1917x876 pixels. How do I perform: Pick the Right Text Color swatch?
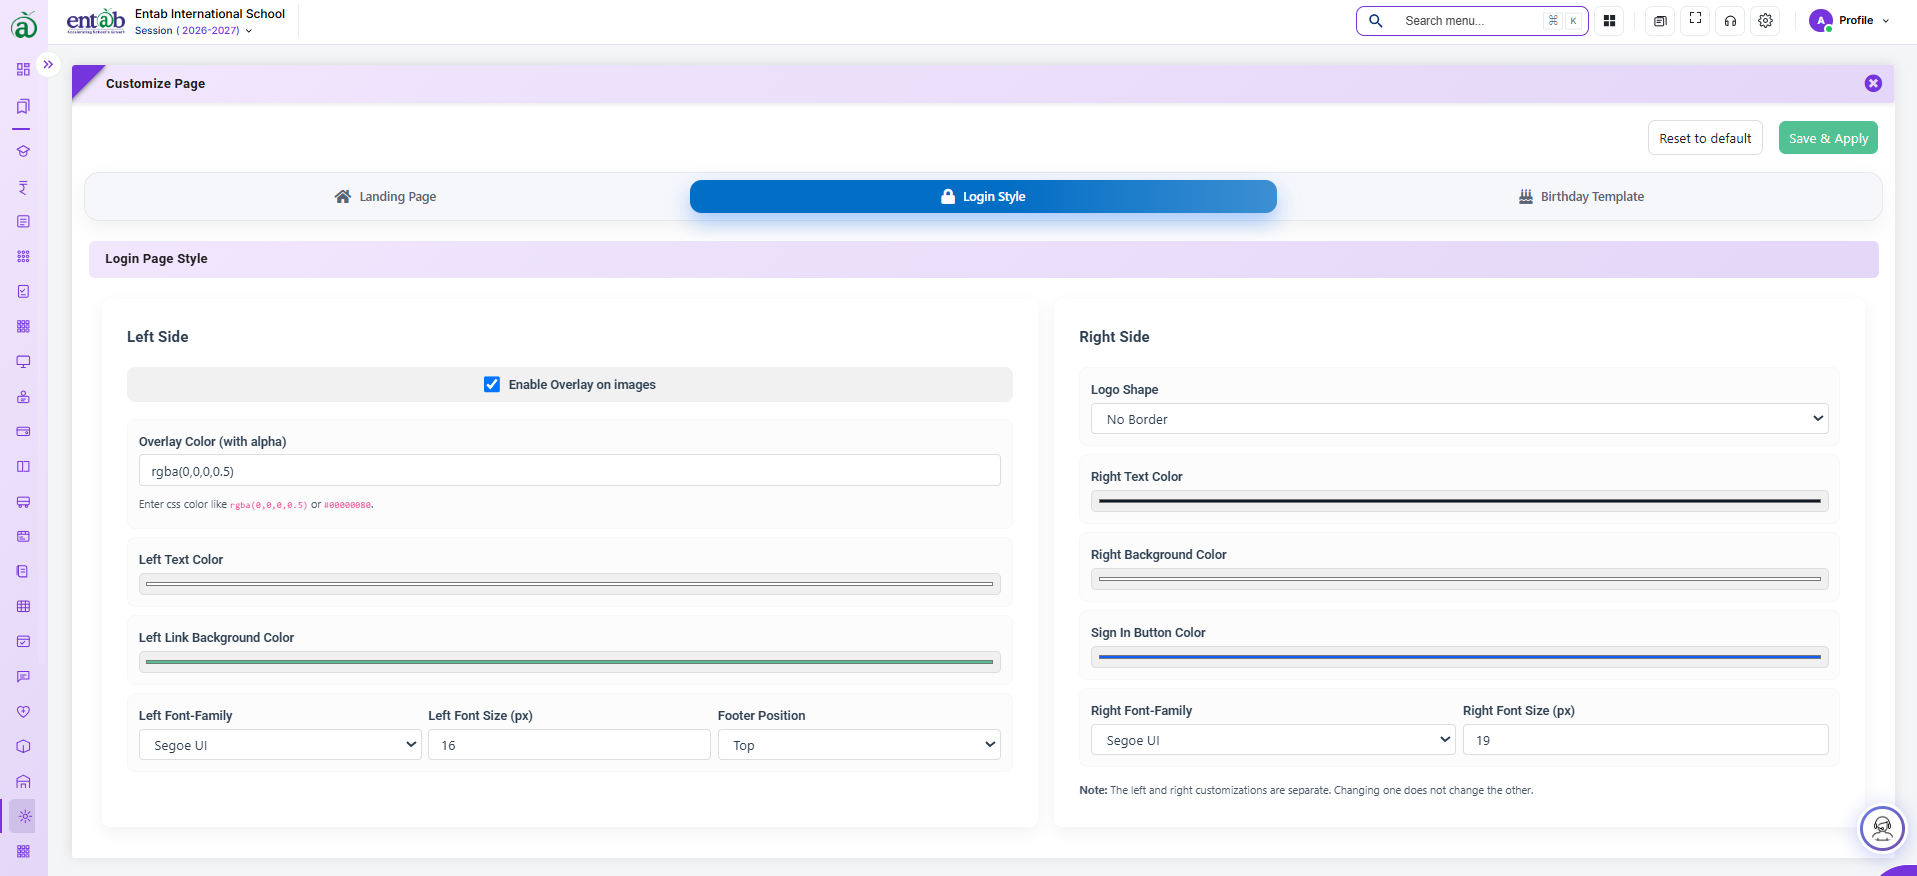pos(1459,501)
